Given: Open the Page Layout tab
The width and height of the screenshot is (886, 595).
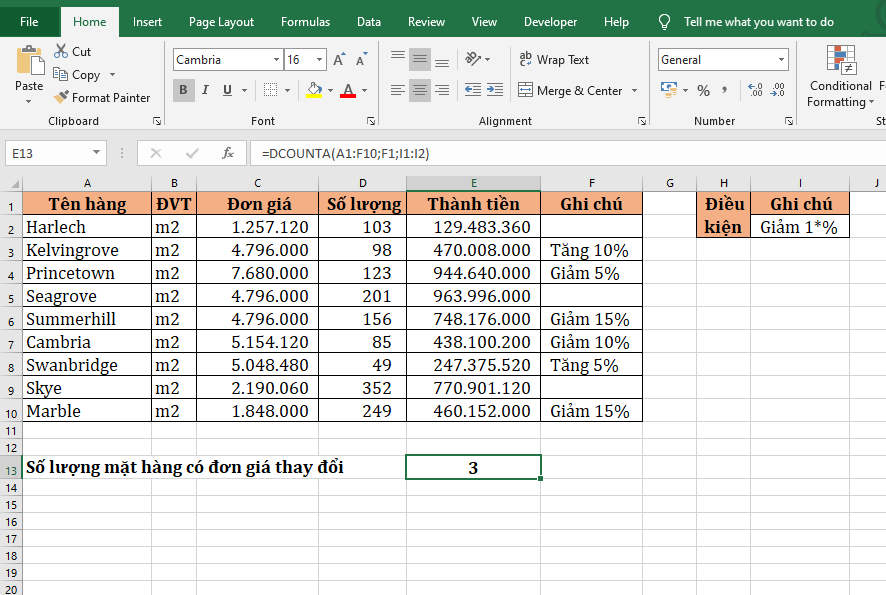Looking at the screenshot, I should tap(221, 22).
